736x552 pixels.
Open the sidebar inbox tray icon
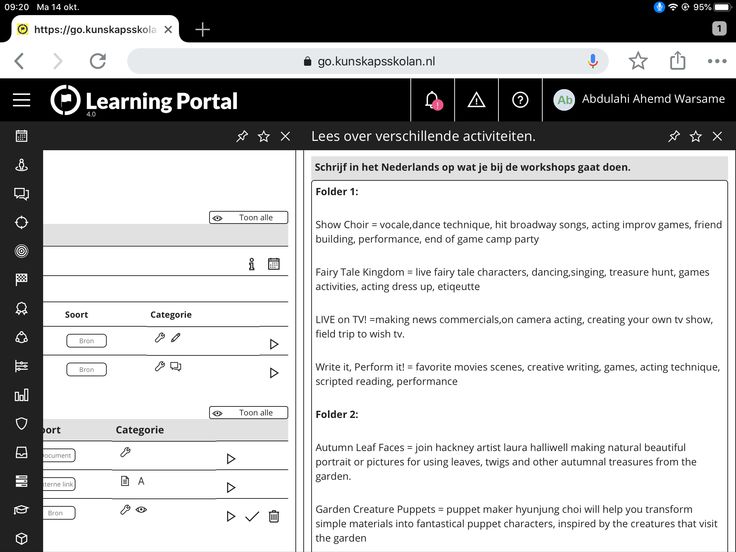[x=21, y=452]
